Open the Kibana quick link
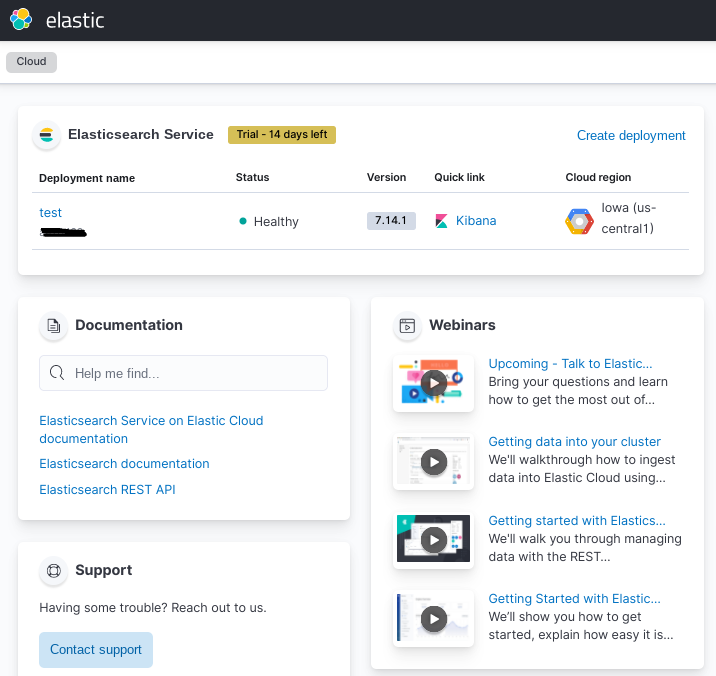The width and height of the screenshot is (716, 676). [x=476, y=221]
